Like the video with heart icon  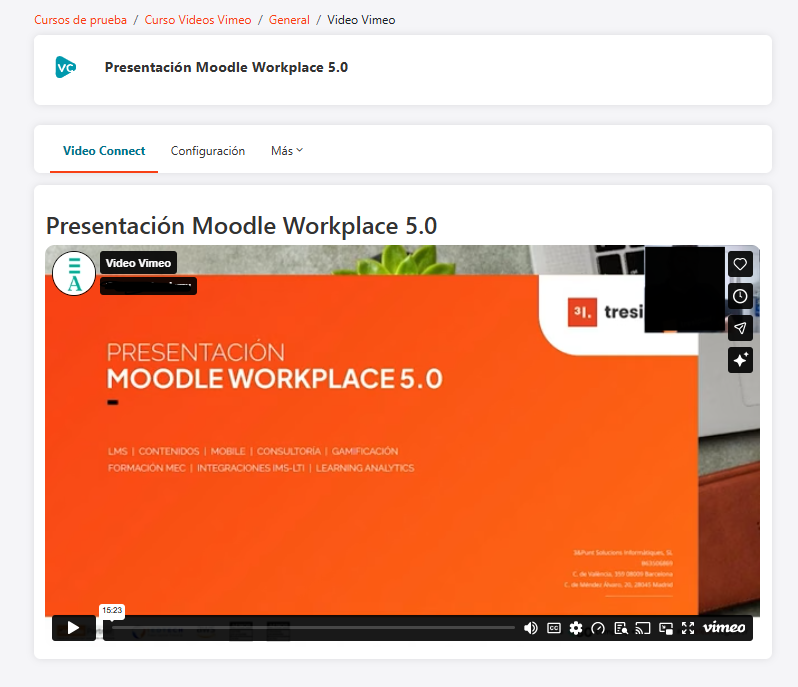(740, 264)
